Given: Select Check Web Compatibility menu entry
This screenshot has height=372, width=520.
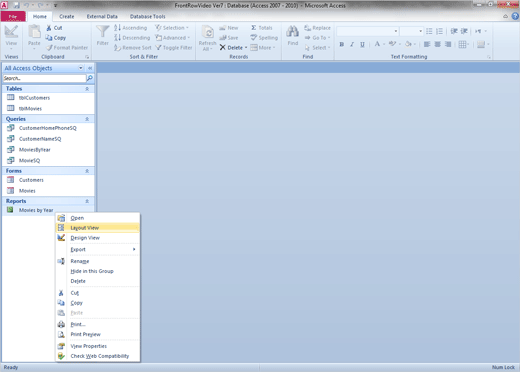Looking at the screenshot, I should 97,356.
